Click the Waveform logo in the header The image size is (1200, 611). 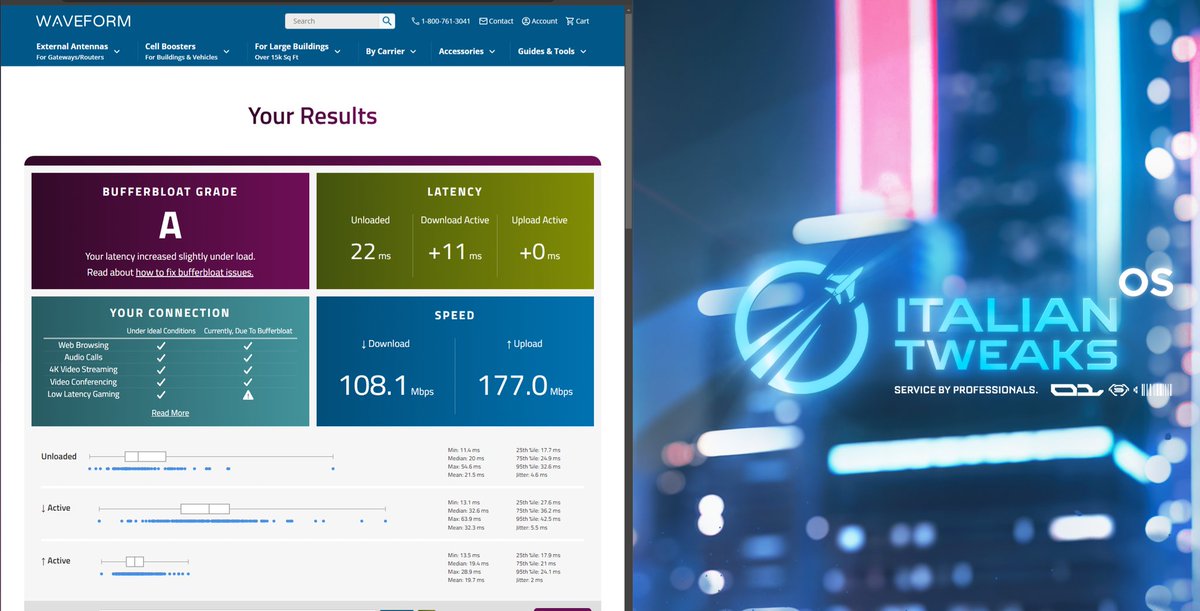click(x=83, y=20)
